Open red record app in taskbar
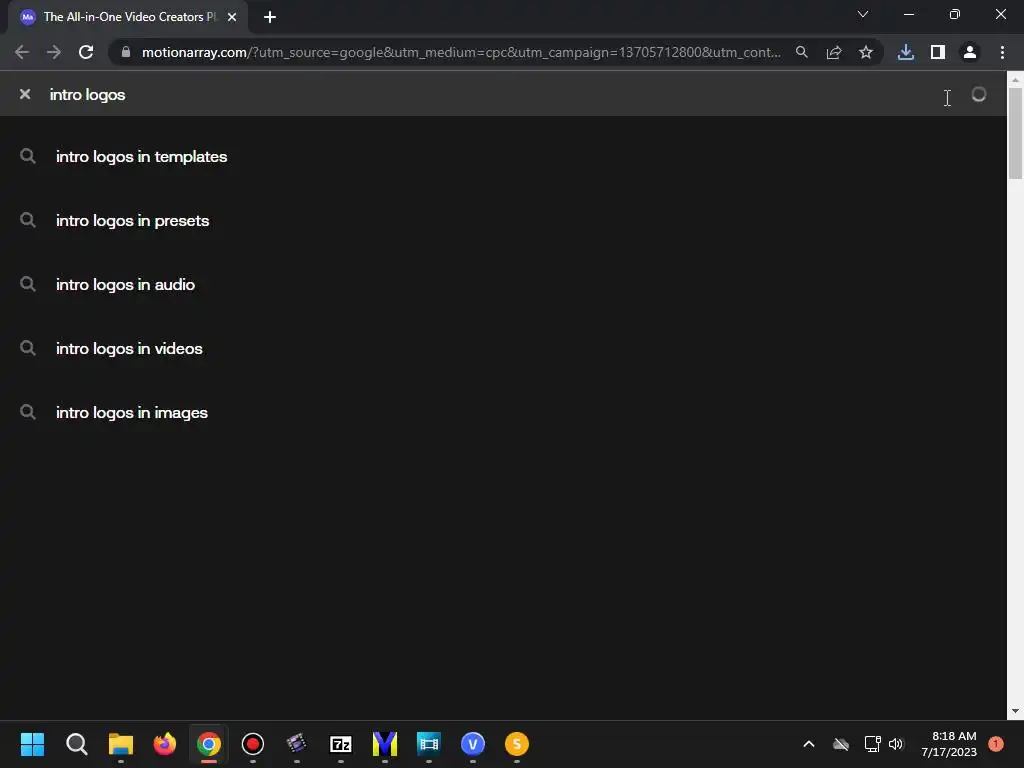The height and width of the screenshot is (768, 1024). coord(253,744)
